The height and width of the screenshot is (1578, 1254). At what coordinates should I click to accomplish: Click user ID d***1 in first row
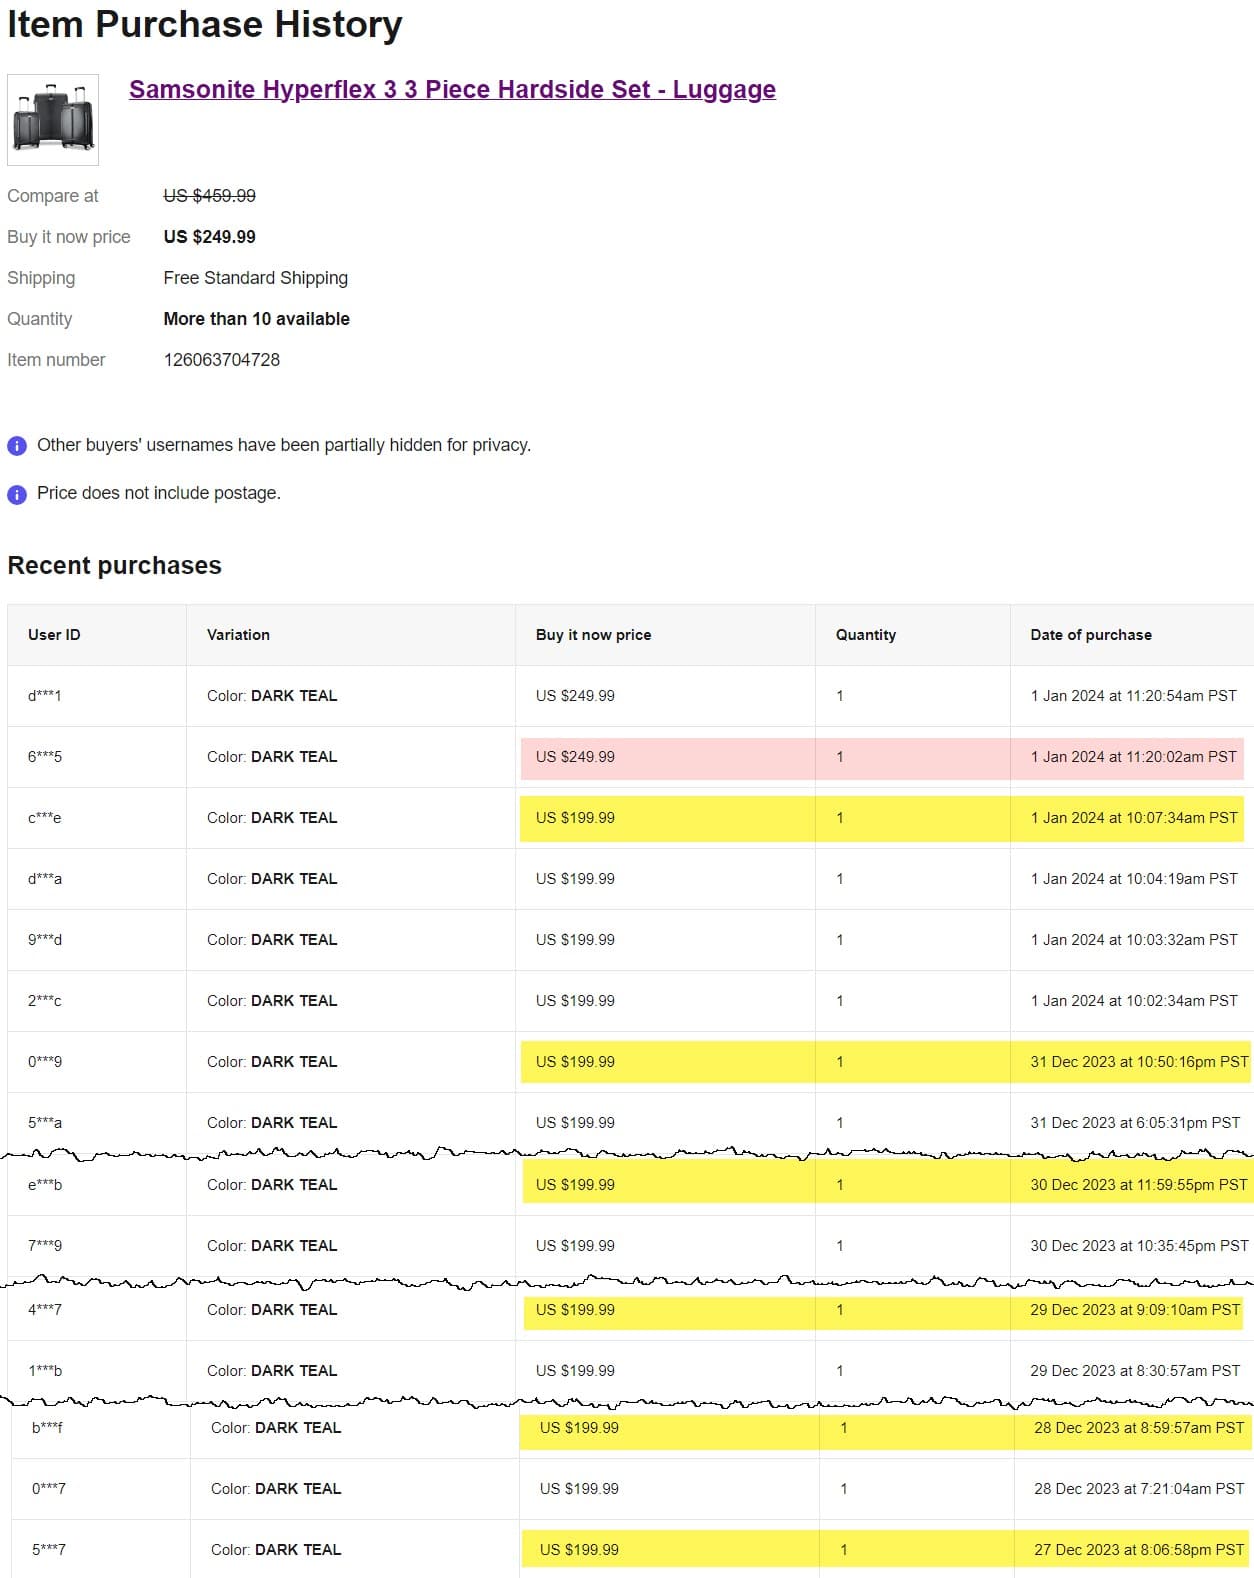tap(45, 696)
